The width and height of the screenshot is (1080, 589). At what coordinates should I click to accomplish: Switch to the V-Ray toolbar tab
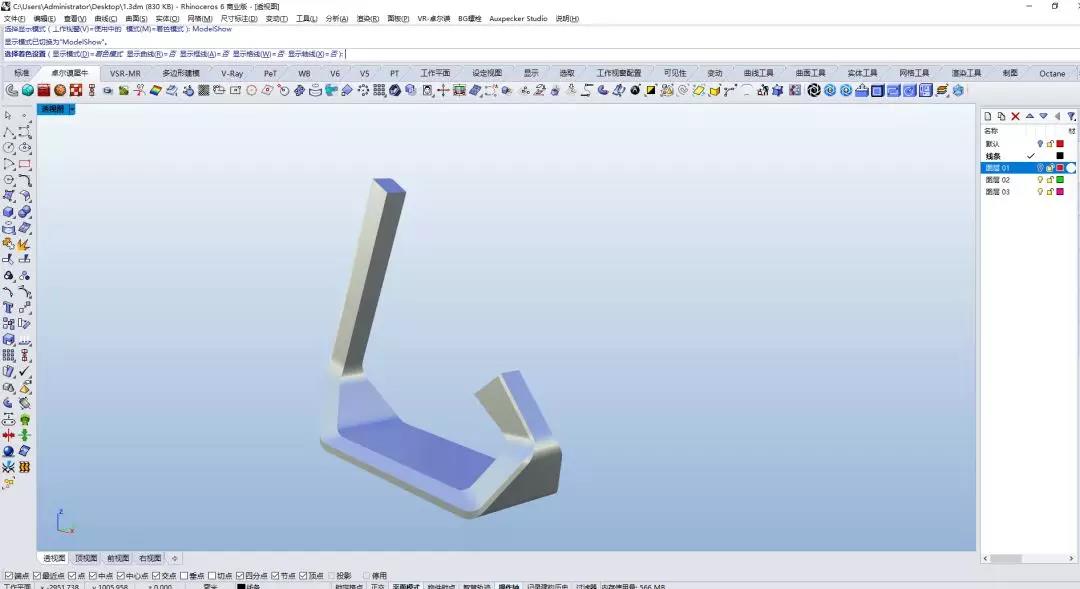(x=231, y=74)
